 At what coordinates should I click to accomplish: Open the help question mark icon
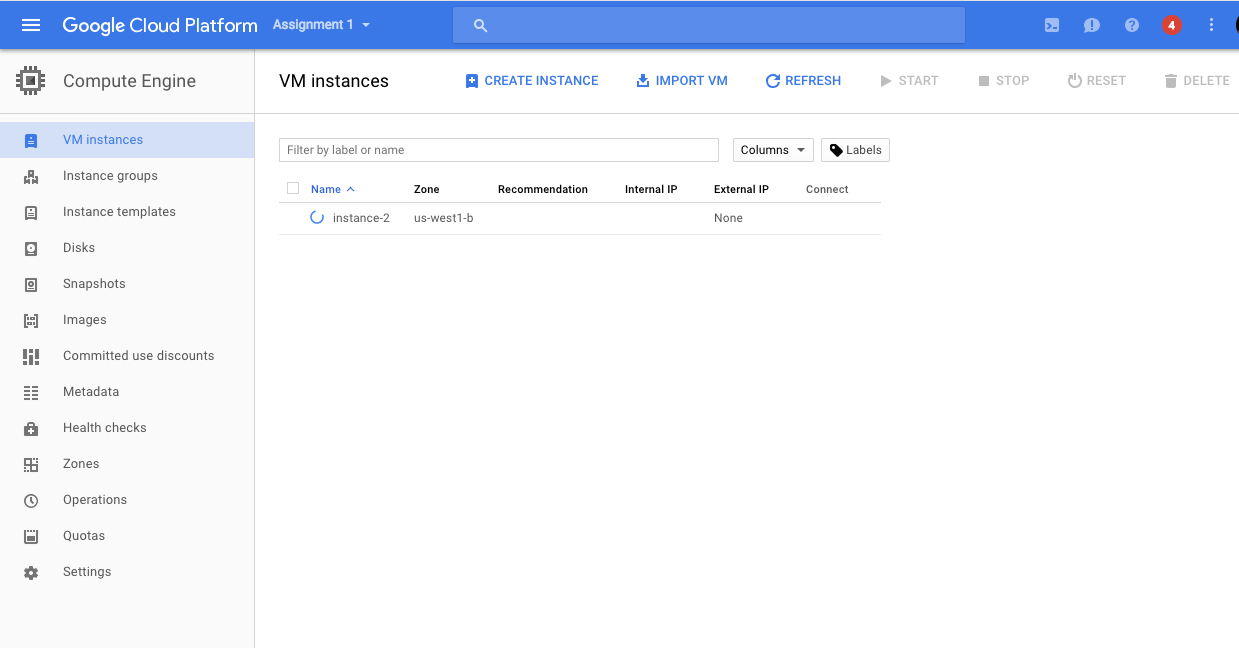point(1132,25)
